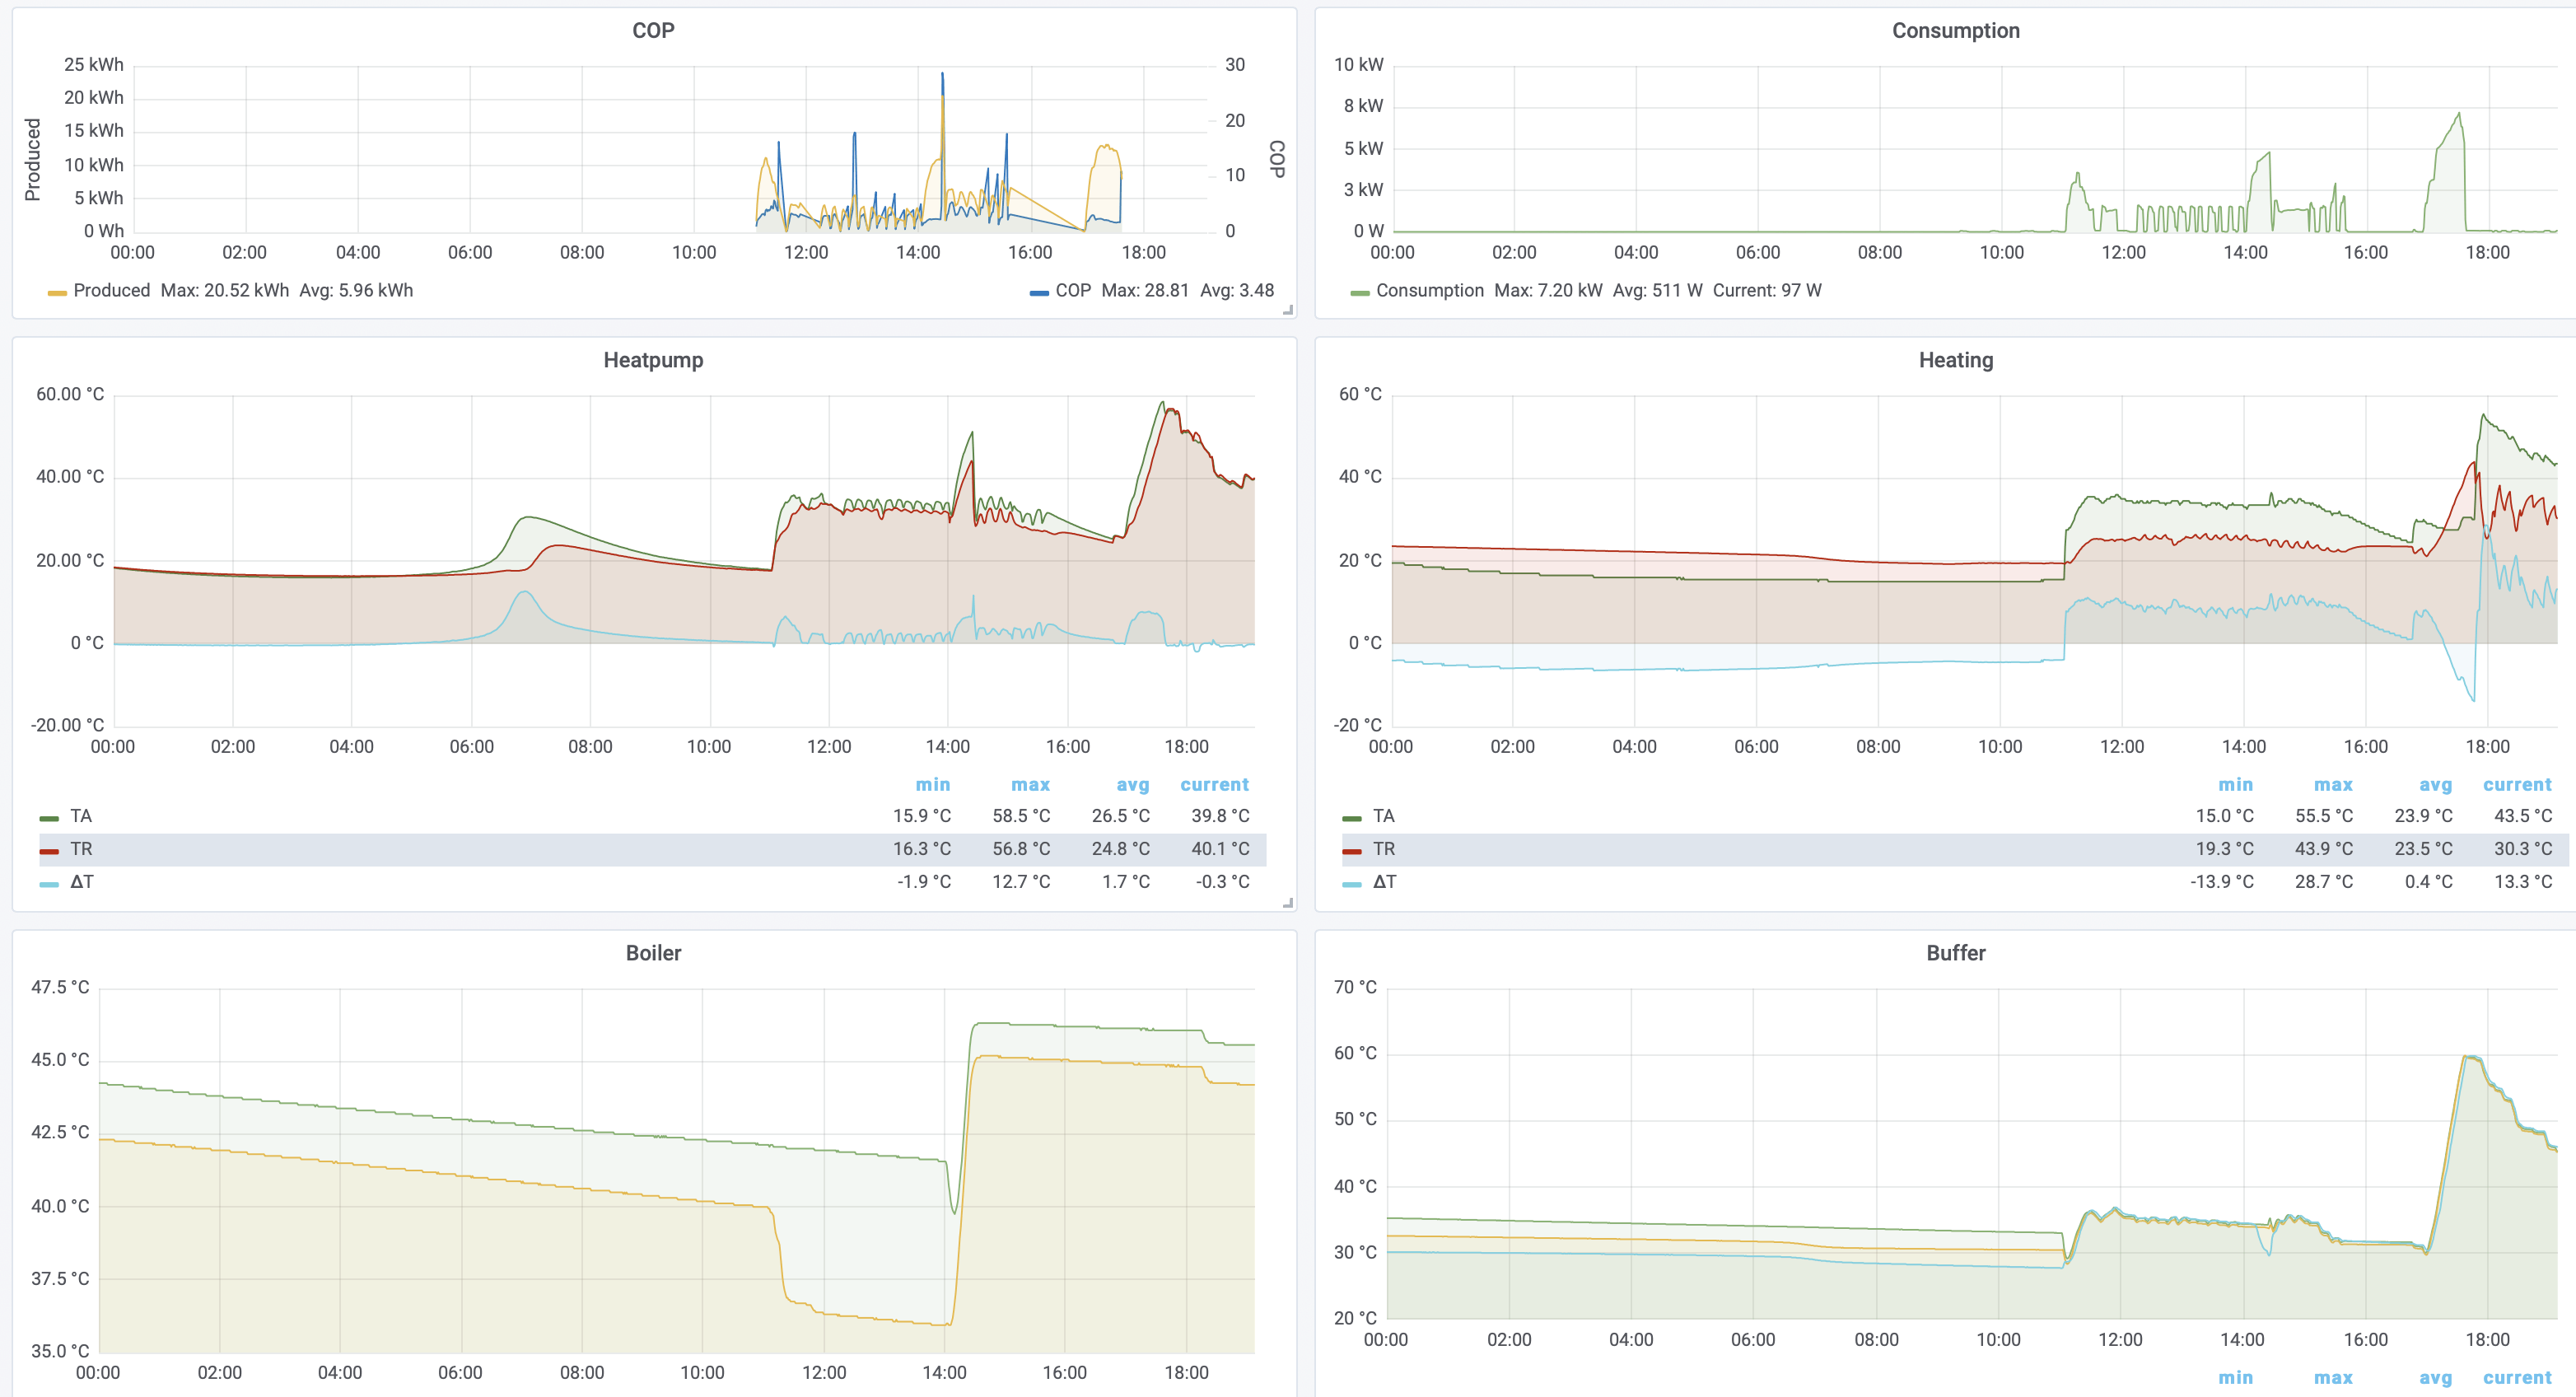2576x1397 pixels.
Task: Click the cyan ΔT color swatch in the Heating legend
Action: [x=1352, y=884]
